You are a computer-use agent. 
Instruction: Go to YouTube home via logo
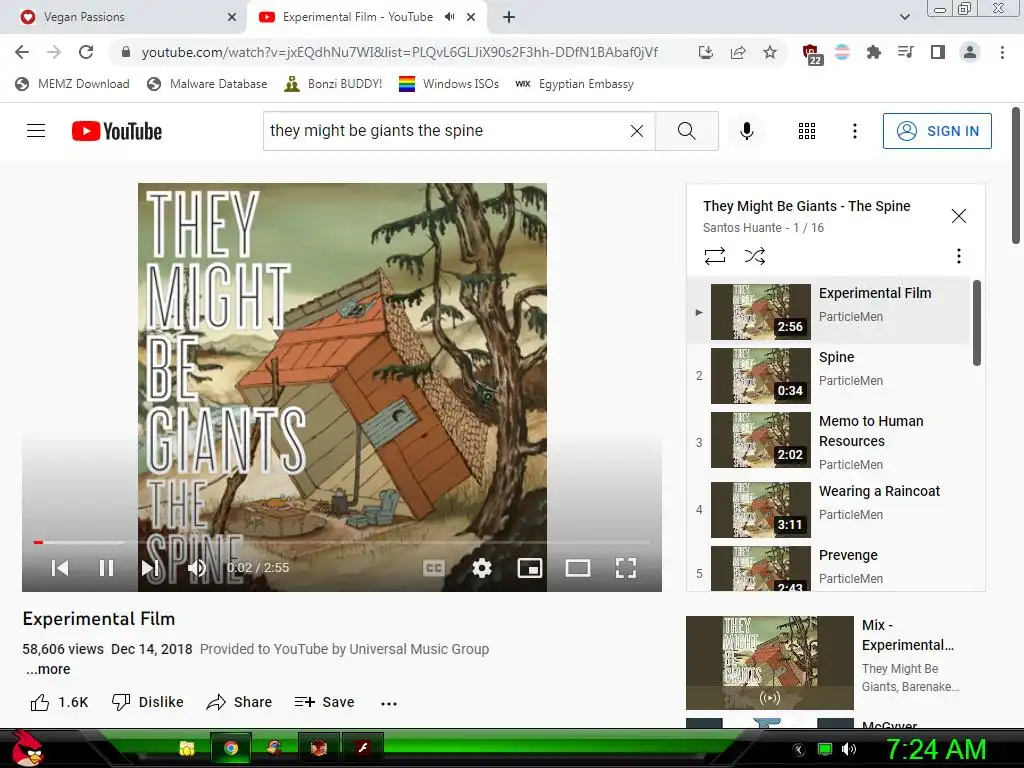pyautogui.click(x=117, y=131)
